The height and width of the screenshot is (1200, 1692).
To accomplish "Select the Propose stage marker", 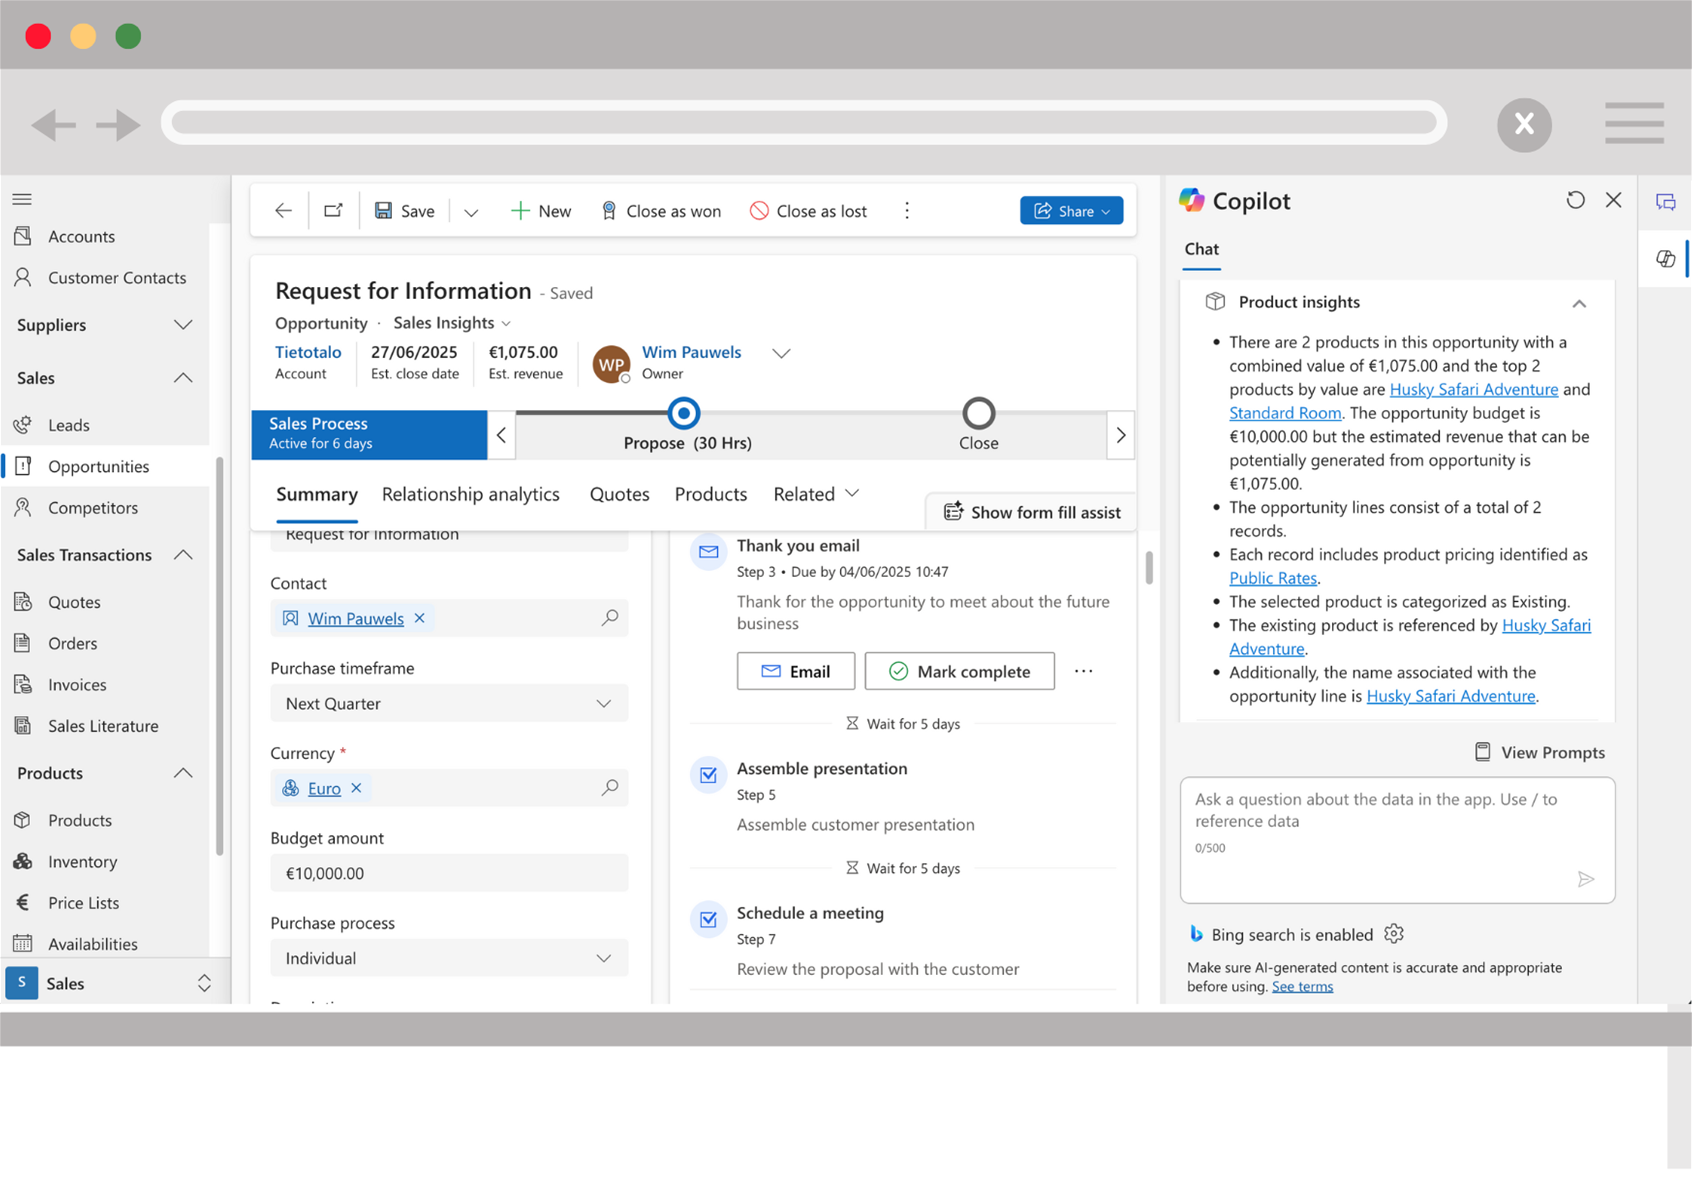I will pos(684,413).
